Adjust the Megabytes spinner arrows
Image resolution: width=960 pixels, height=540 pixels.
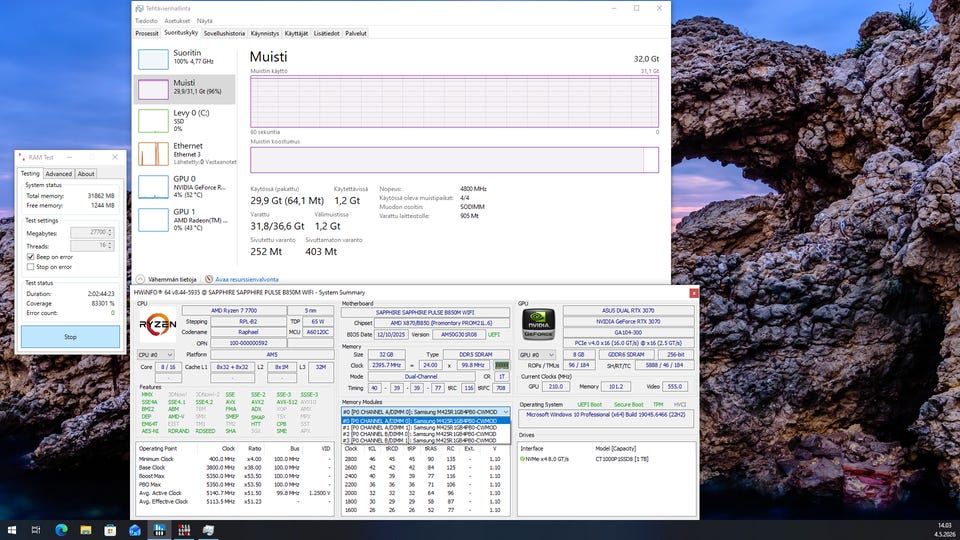[110, 233]
